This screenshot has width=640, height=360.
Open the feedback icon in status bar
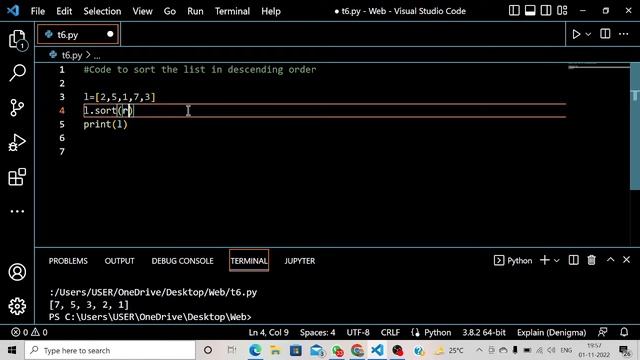coord(602,332)
